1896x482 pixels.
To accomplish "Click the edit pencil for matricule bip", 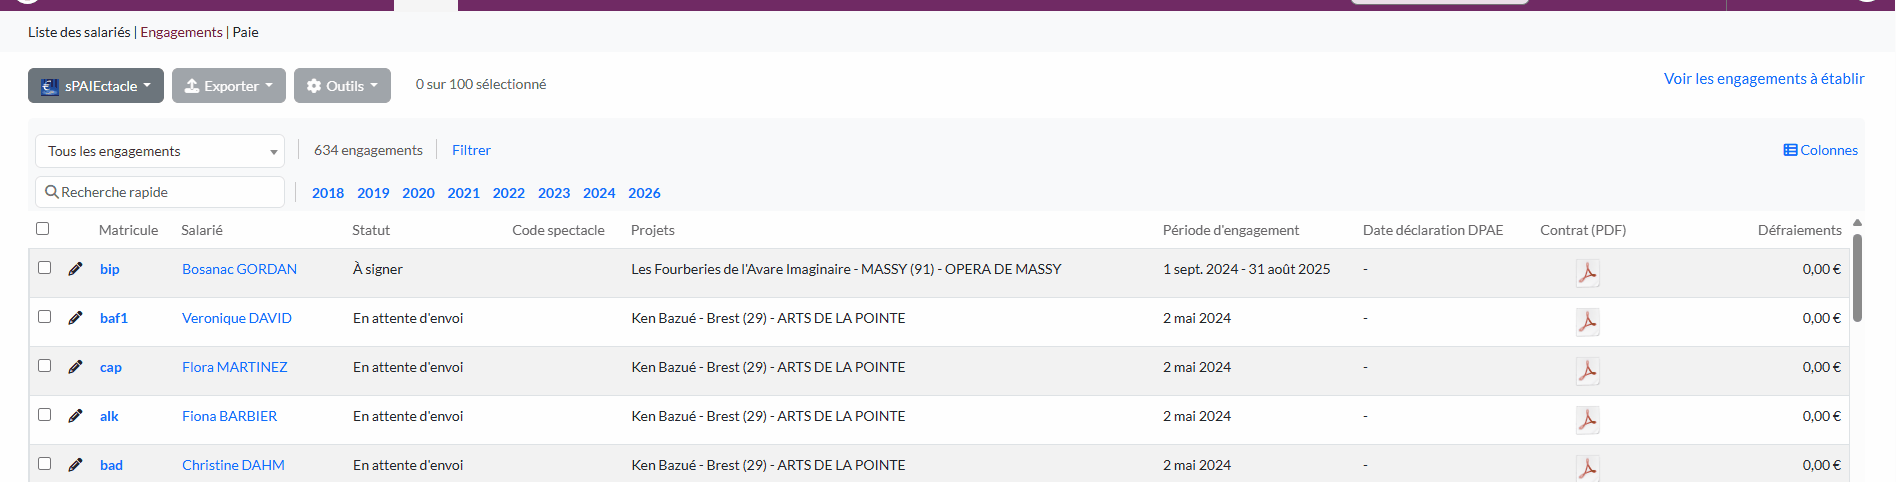I will (75, 269).
